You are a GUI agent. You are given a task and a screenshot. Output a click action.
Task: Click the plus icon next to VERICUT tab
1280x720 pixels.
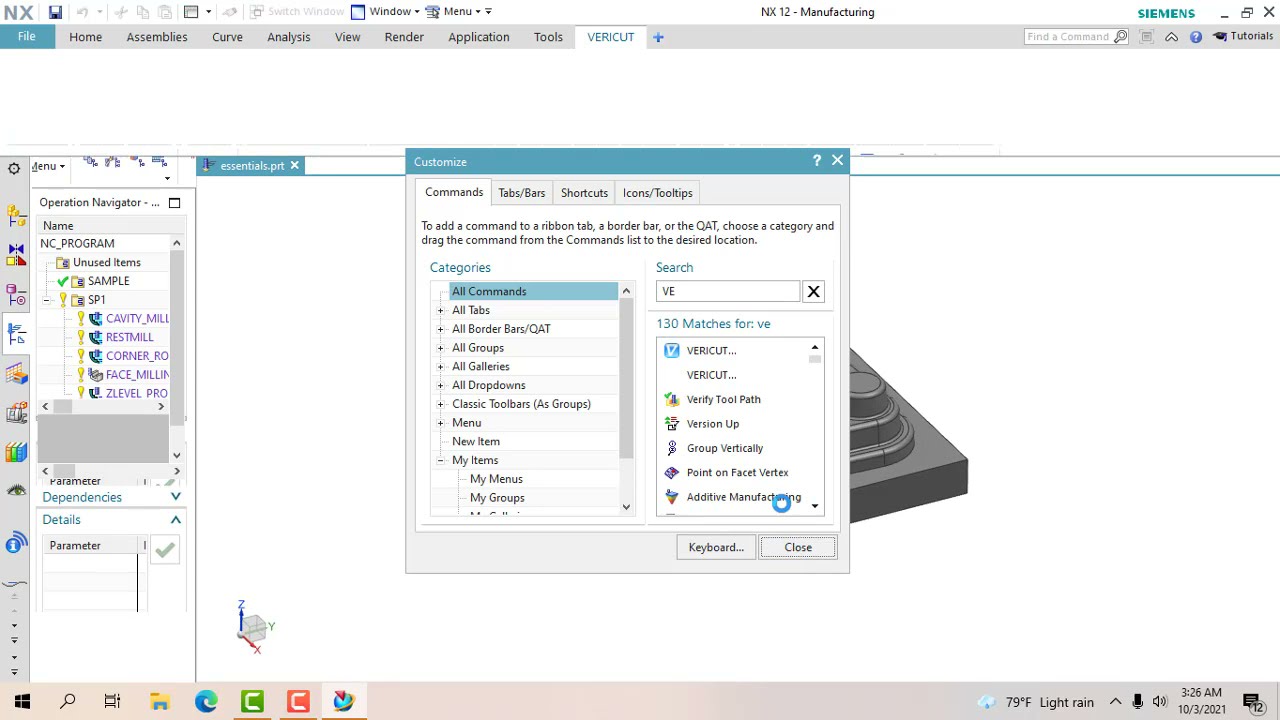(x=658, y=37)
